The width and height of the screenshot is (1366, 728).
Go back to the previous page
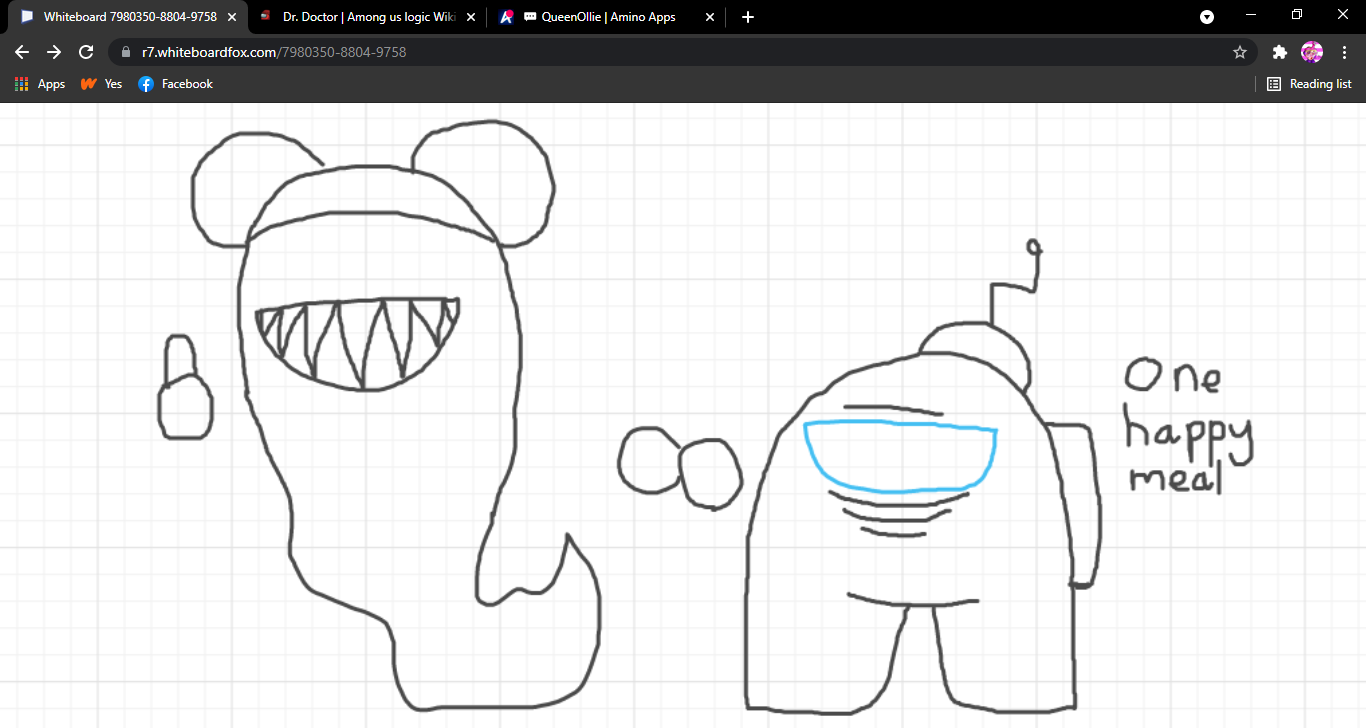click(22, 52)
